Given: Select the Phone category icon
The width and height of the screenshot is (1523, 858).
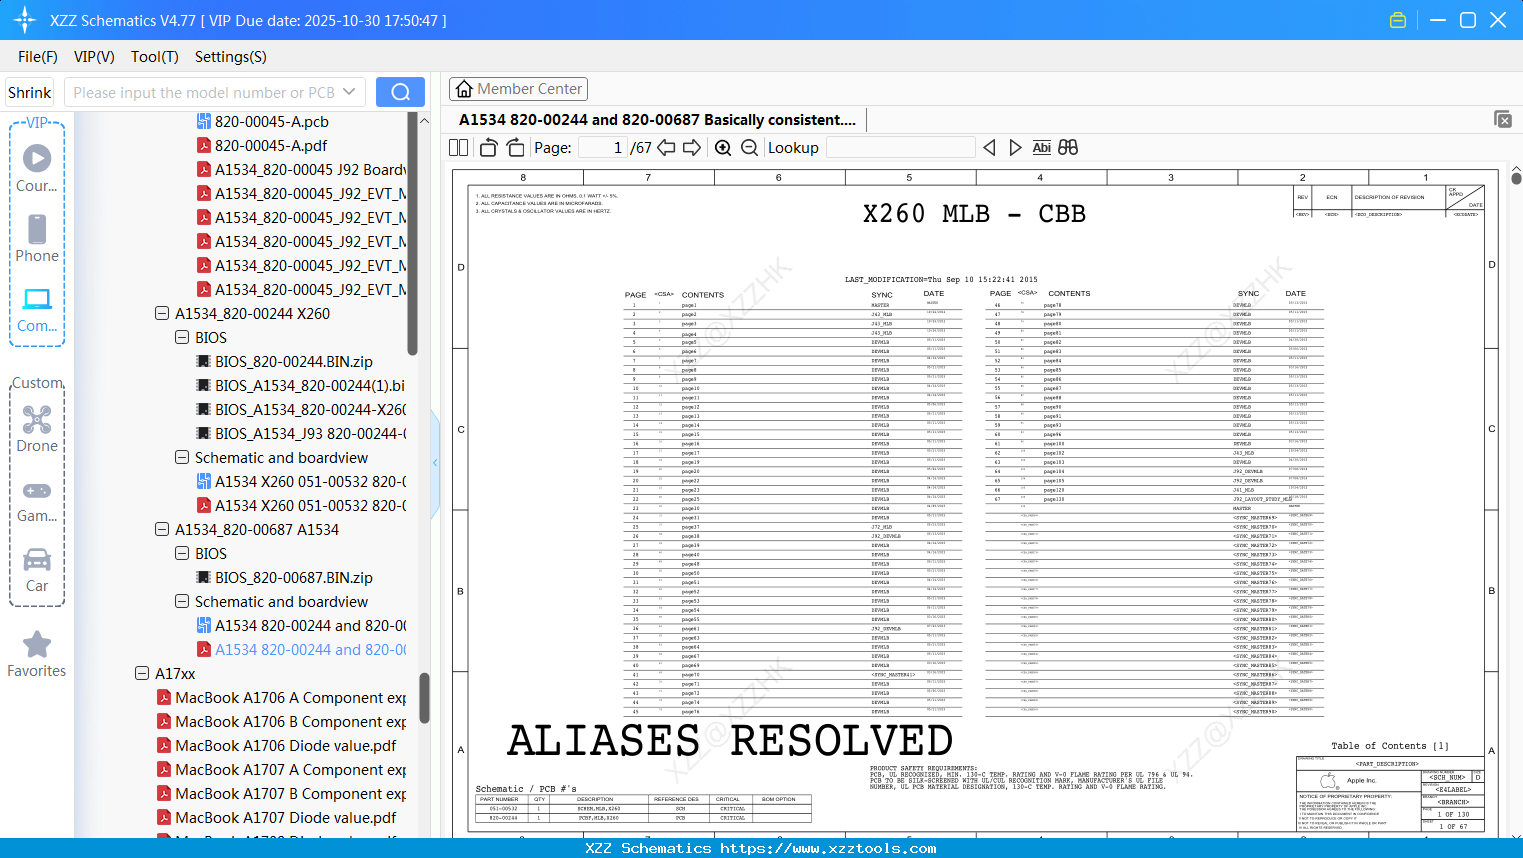Looking at the screenshot, I should pyautogui.click(x=37, y=238).
